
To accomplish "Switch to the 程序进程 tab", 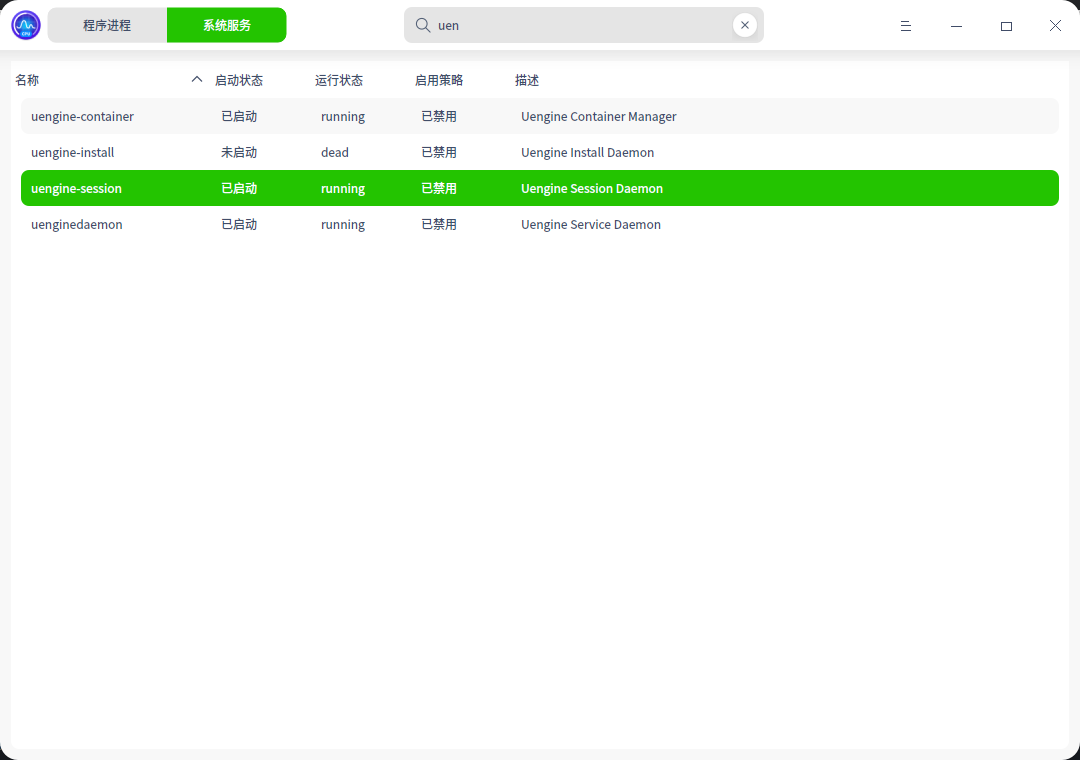I will [x=107, y=25].
